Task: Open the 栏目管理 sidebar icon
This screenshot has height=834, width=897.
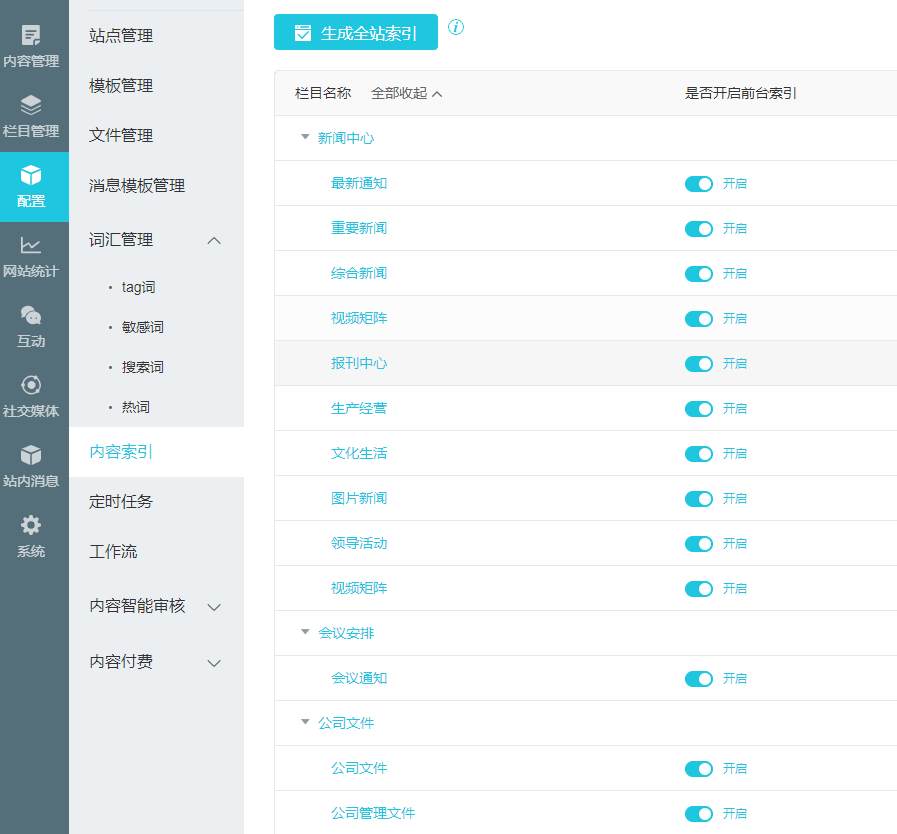Action: tap(31, 106)
